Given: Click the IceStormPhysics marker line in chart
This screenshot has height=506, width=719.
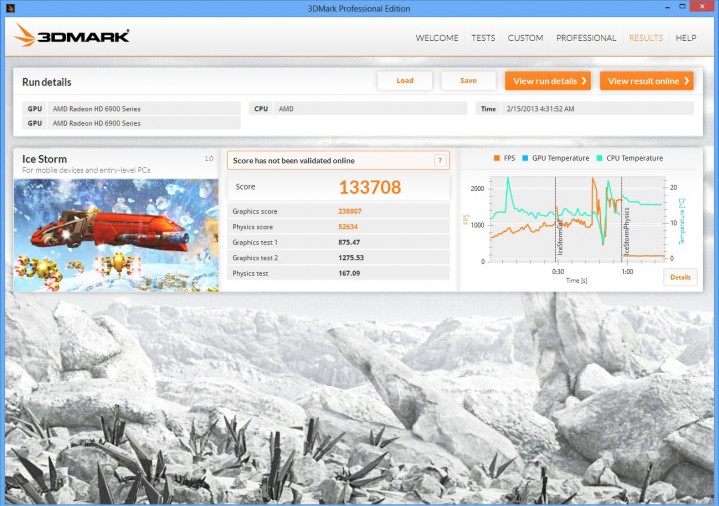Looking at the screenshot, I should tap(622, 219).
